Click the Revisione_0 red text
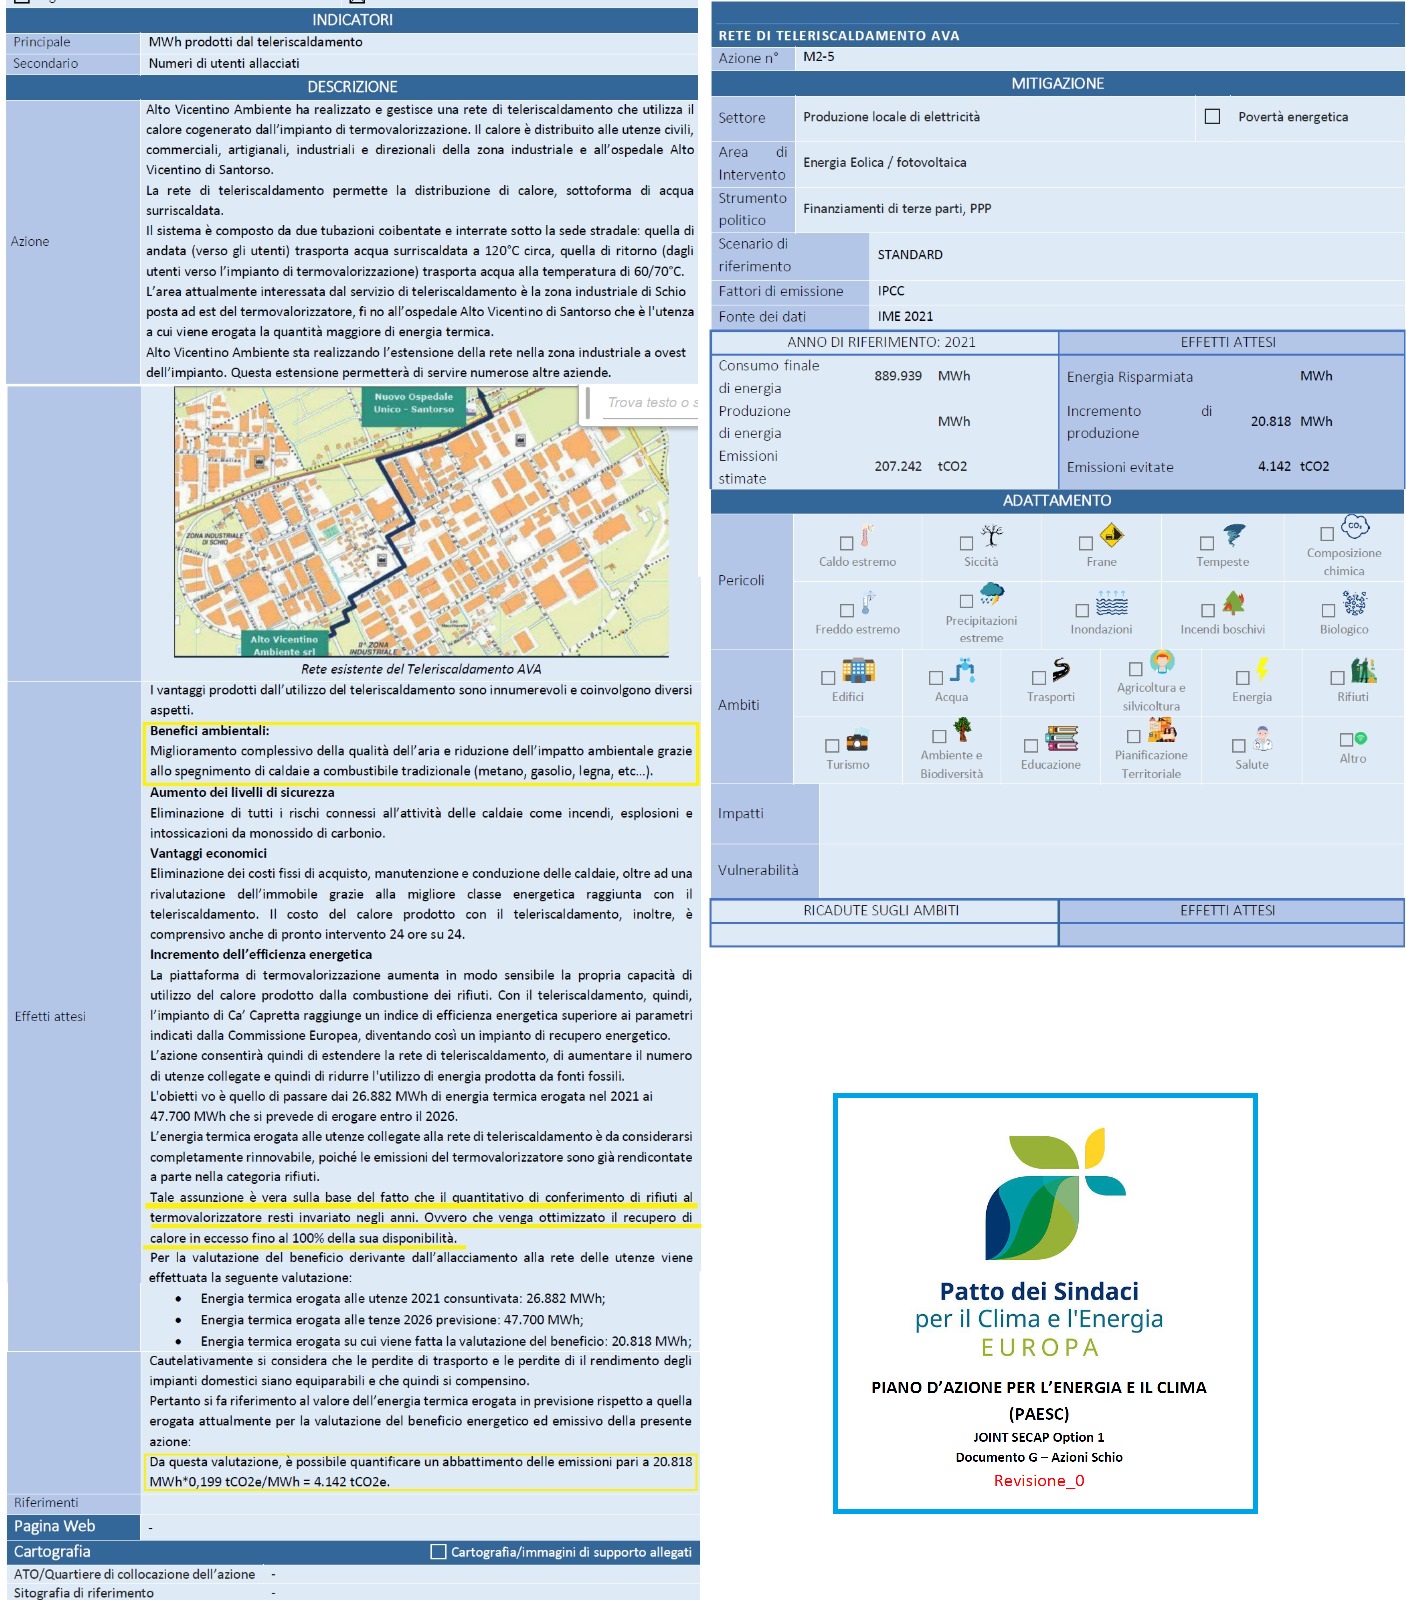 click(x=1039, y=1481)
